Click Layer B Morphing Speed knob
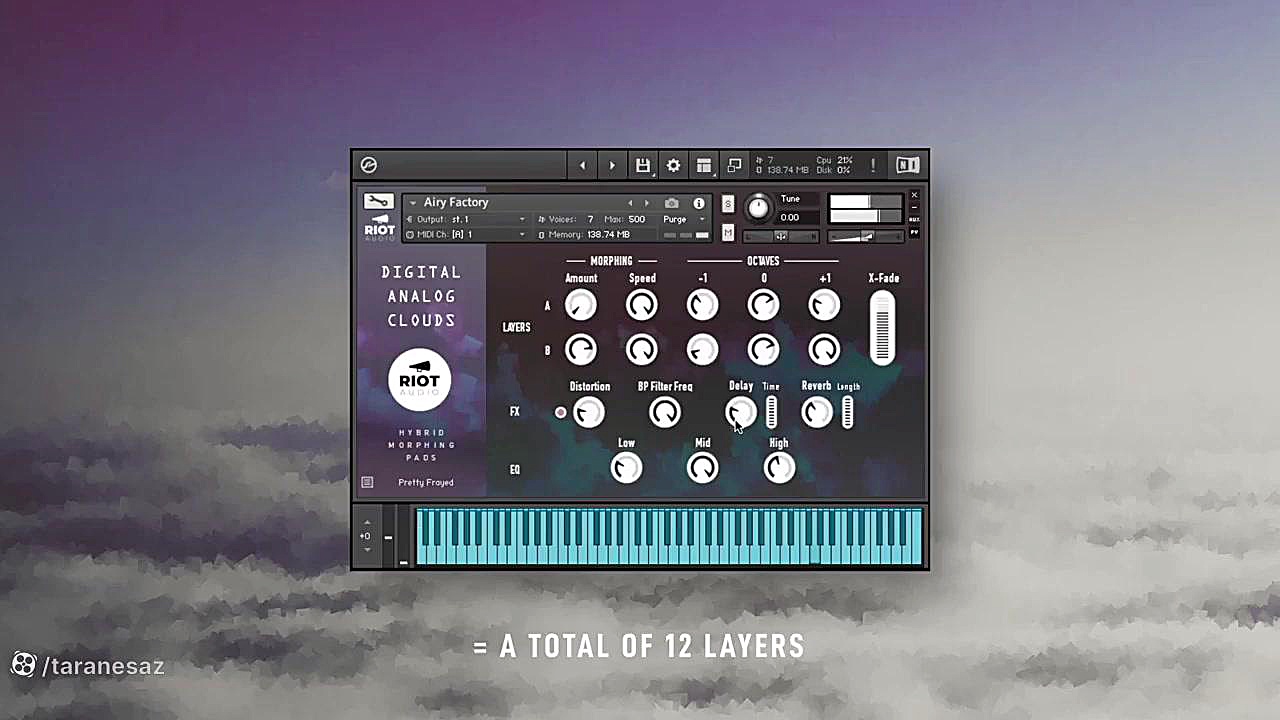The image size is (1280, 720). pyautogui.click(x=642, y=349)
